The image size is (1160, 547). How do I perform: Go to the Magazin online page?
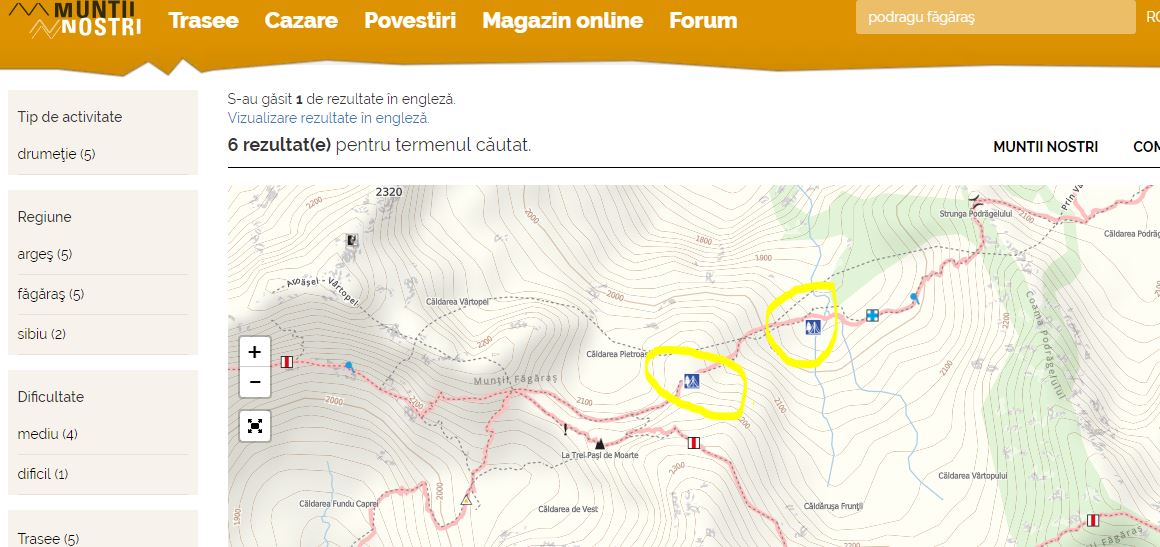pyautogui.click(x=562, y=20)
